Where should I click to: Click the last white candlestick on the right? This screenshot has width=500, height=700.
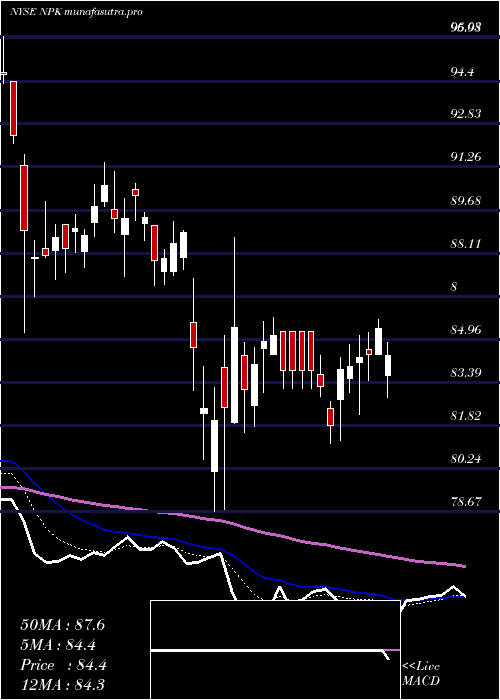[388, 366]
